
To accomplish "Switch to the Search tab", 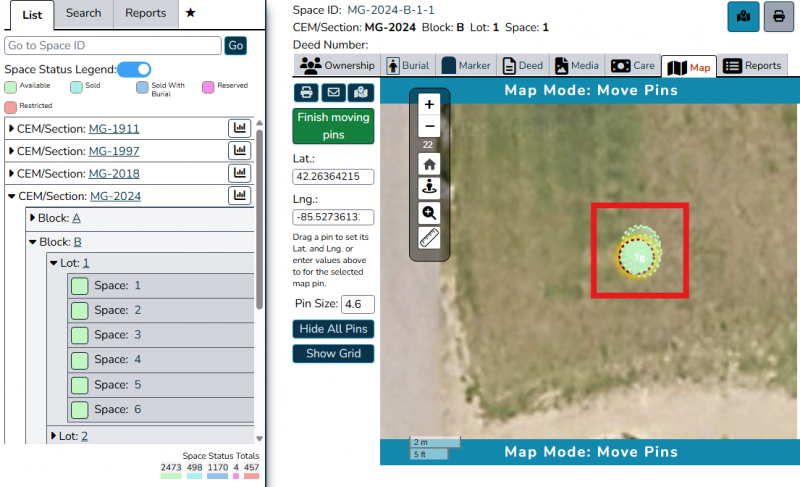I will pos(83,13).
